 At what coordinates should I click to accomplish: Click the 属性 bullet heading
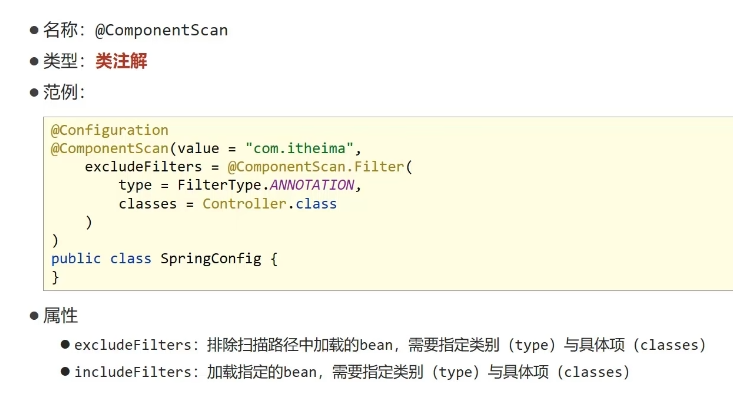coord(60,316)
